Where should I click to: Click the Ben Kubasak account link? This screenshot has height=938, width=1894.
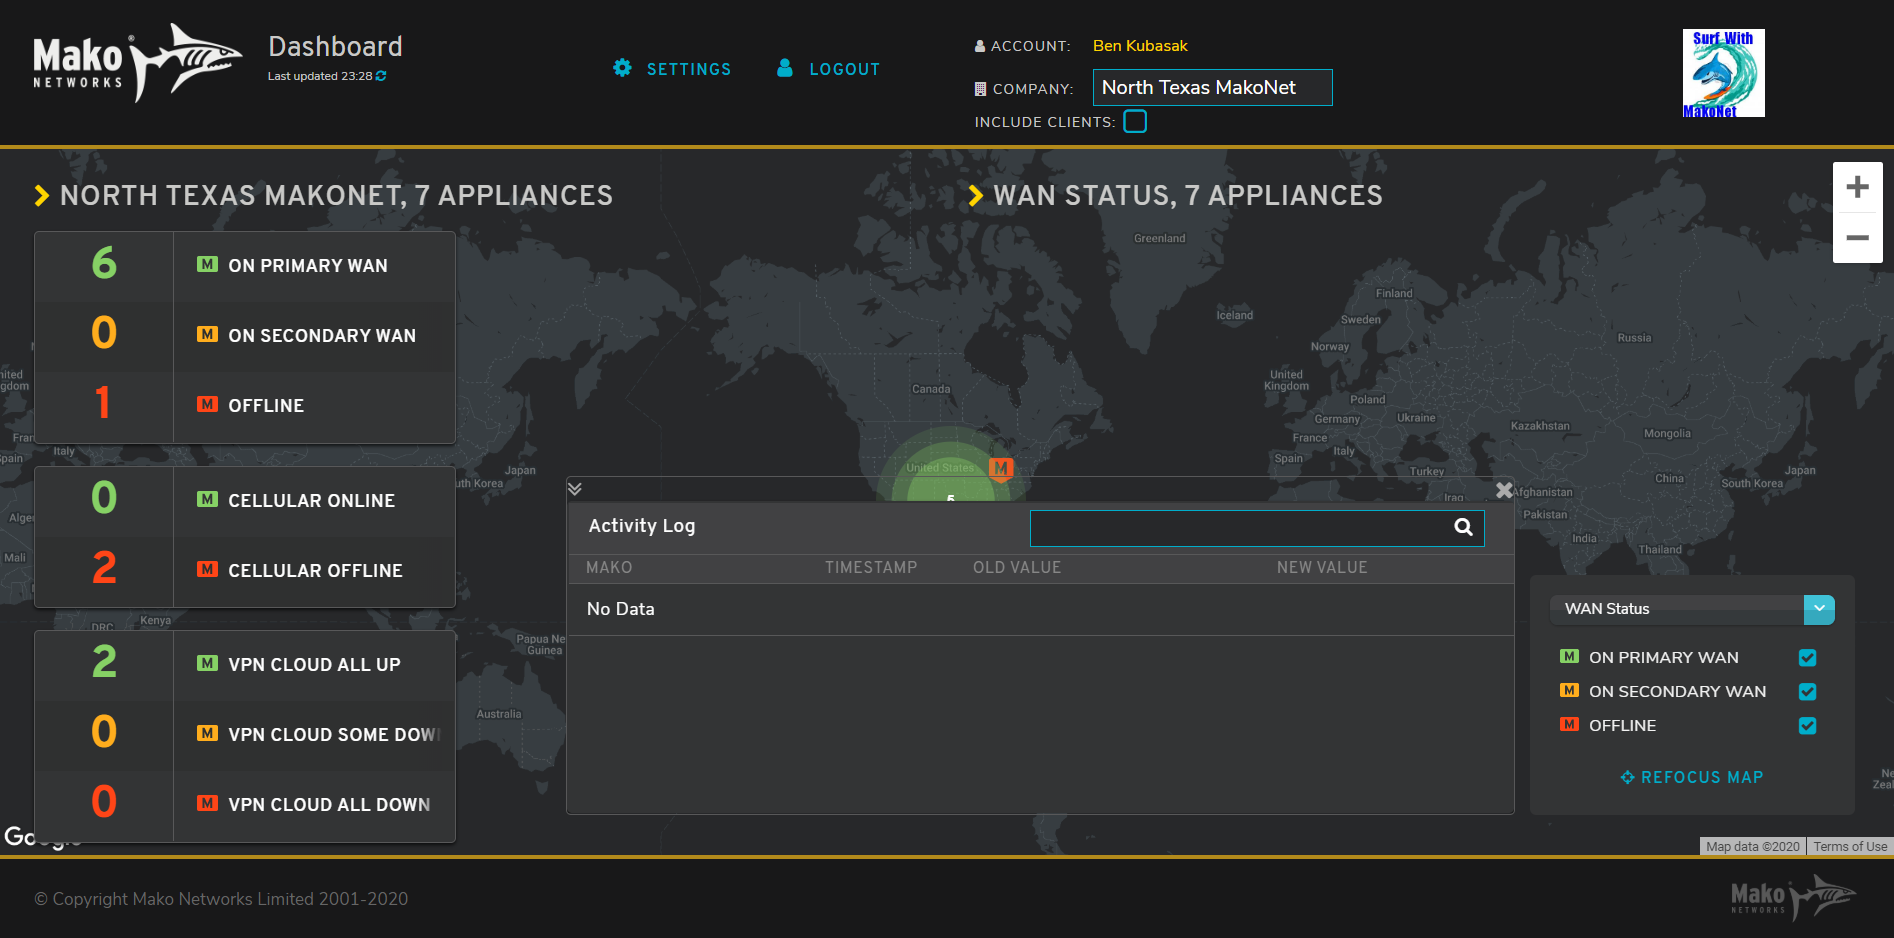(1140, 45)
